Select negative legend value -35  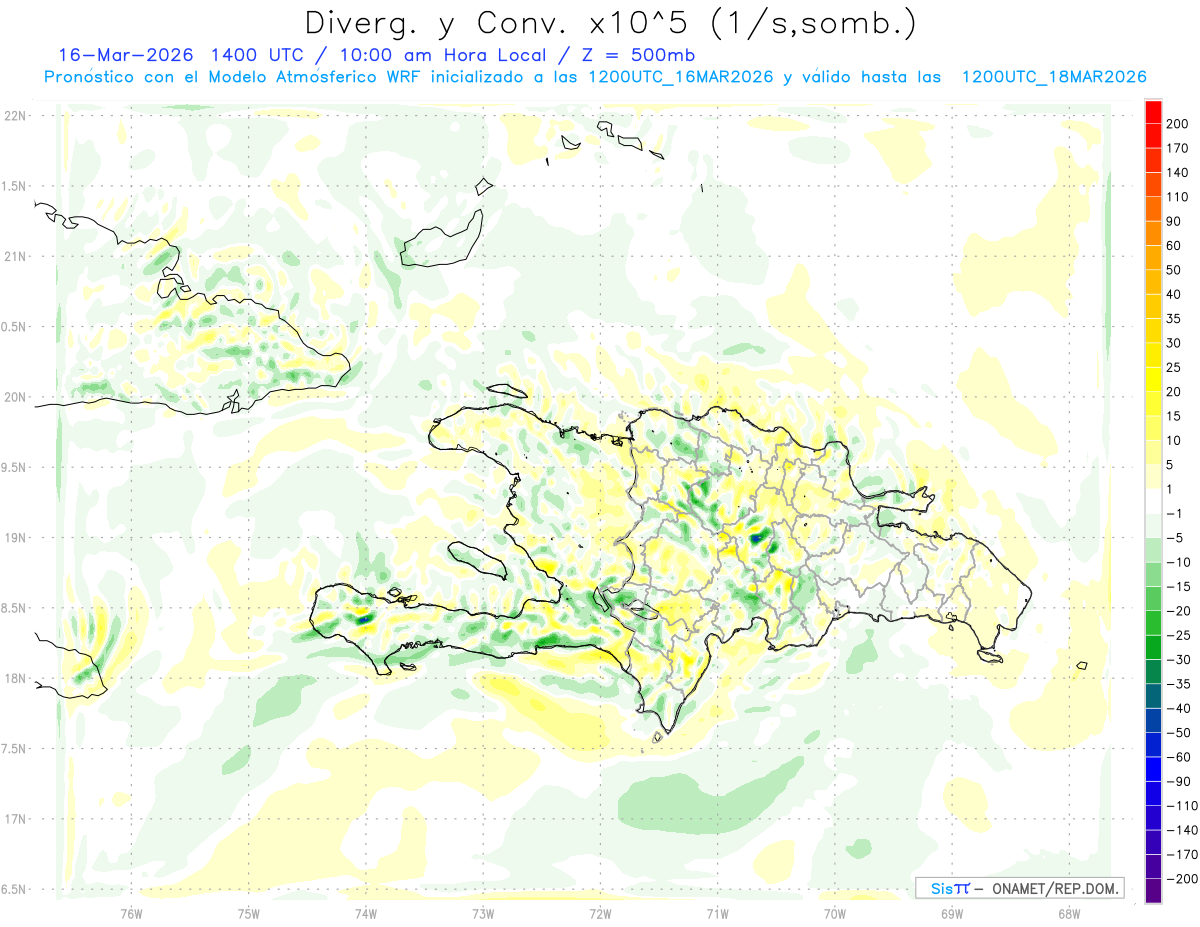pyautogui.click(x=1180, y=684)
